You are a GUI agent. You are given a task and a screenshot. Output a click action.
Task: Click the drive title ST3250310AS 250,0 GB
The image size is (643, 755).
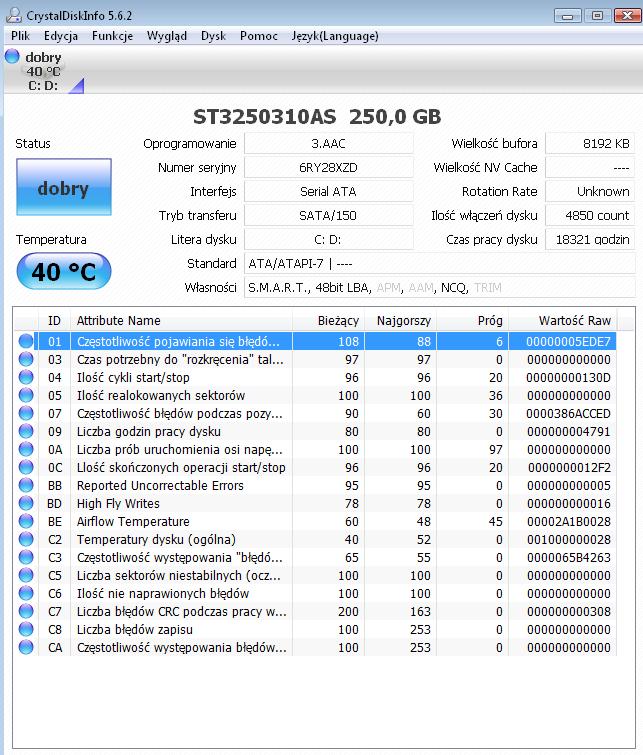317,117
